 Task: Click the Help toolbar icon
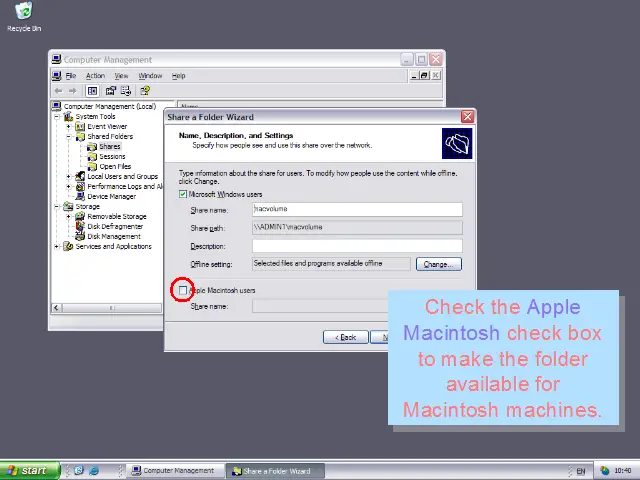(x=145, y=91)
